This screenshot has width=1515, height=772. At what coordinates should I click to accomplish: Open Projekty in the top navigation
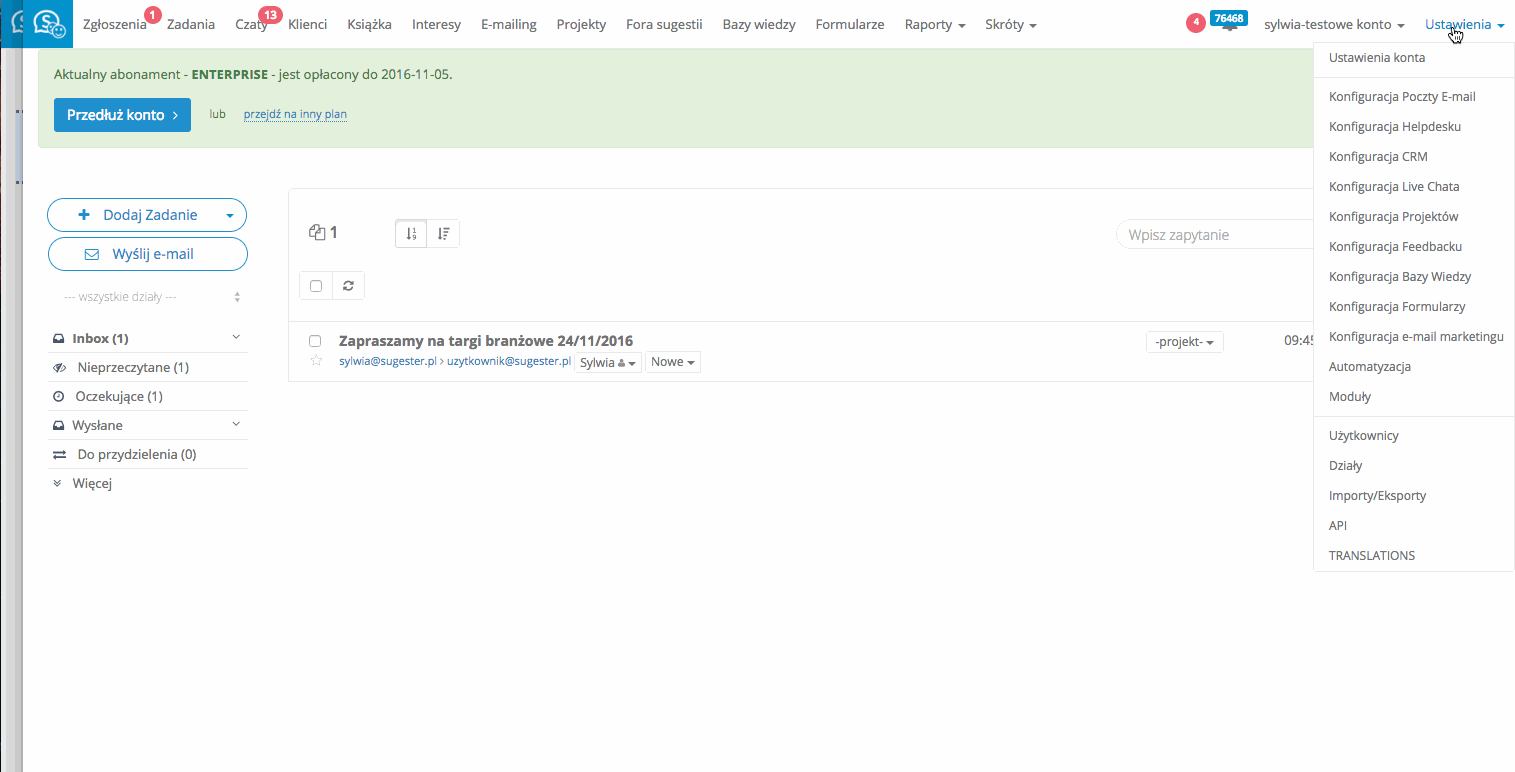click(x=581, y=24)
